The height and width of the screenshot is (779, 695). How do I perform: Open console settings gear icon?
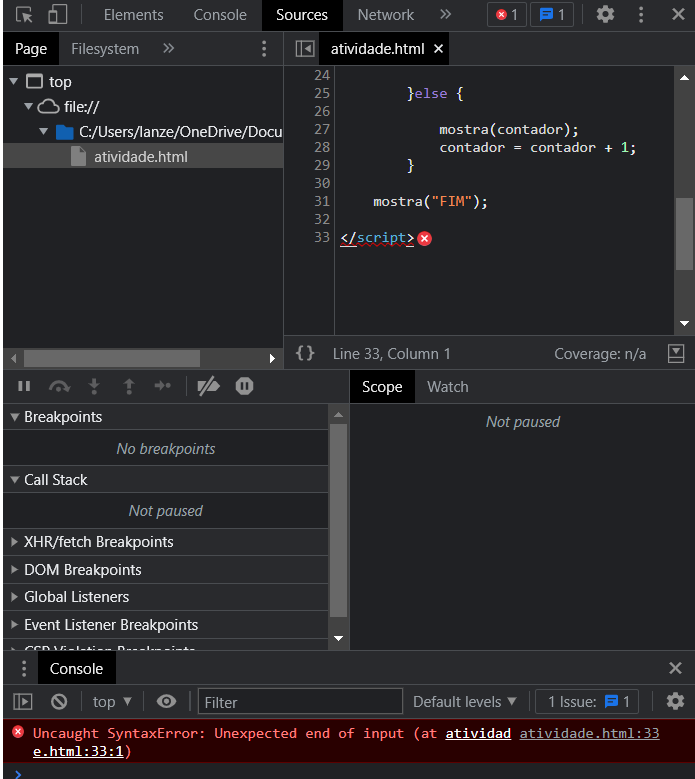tap(675, 701)
